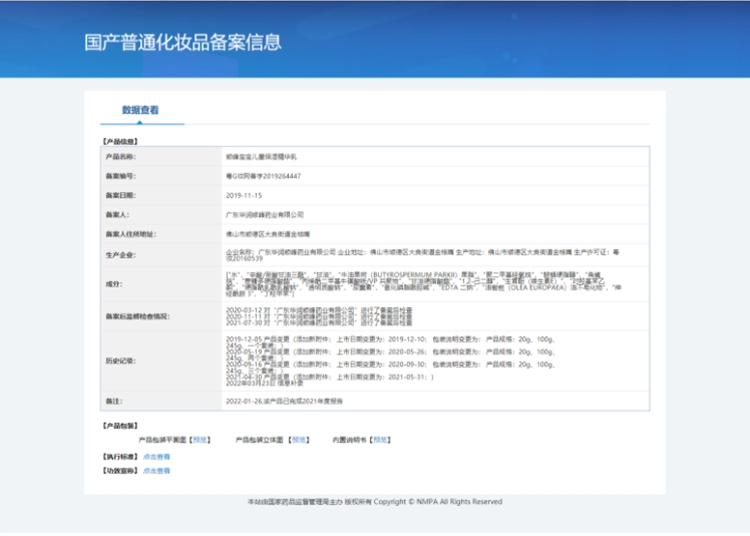Open 点击查看 link beside 执行标准
This screenshot has height=536, width=750.
coord(156,457)
